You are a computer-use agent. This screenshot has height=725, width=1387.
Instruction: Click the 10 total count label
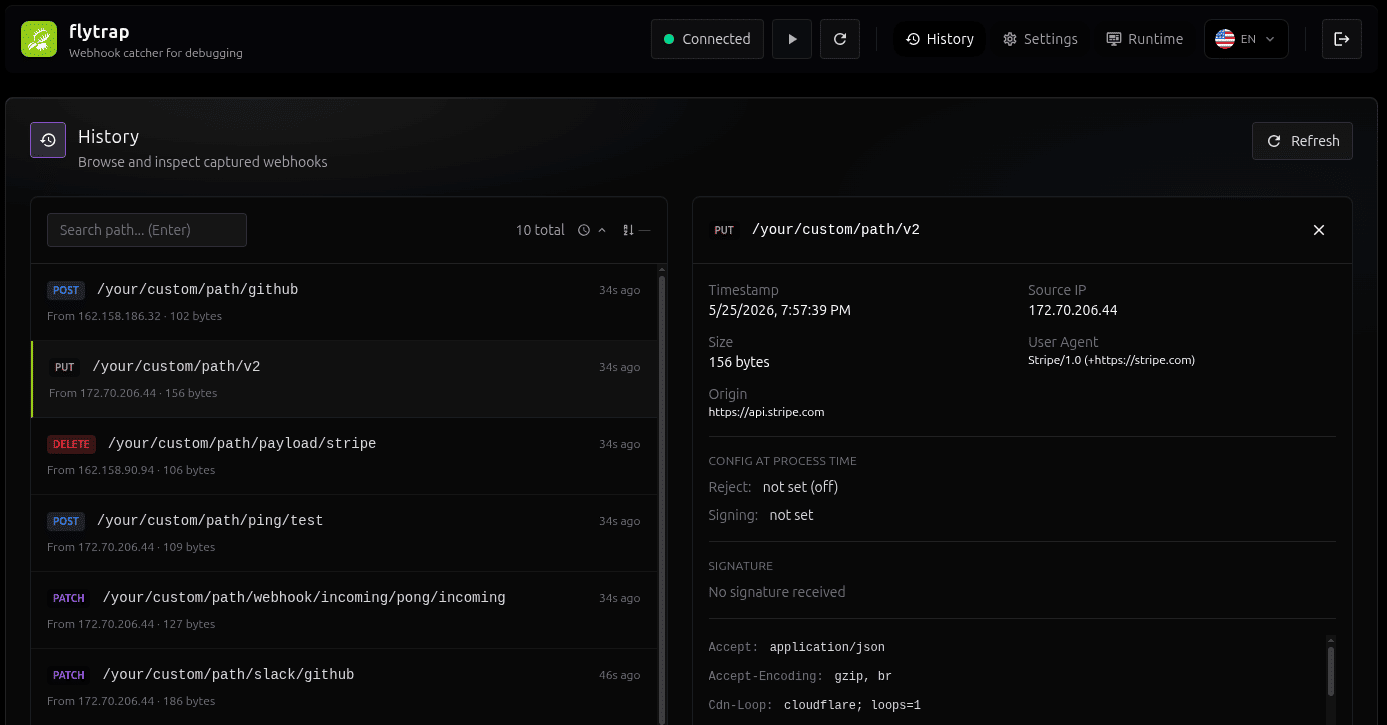(x=540, y=230)
